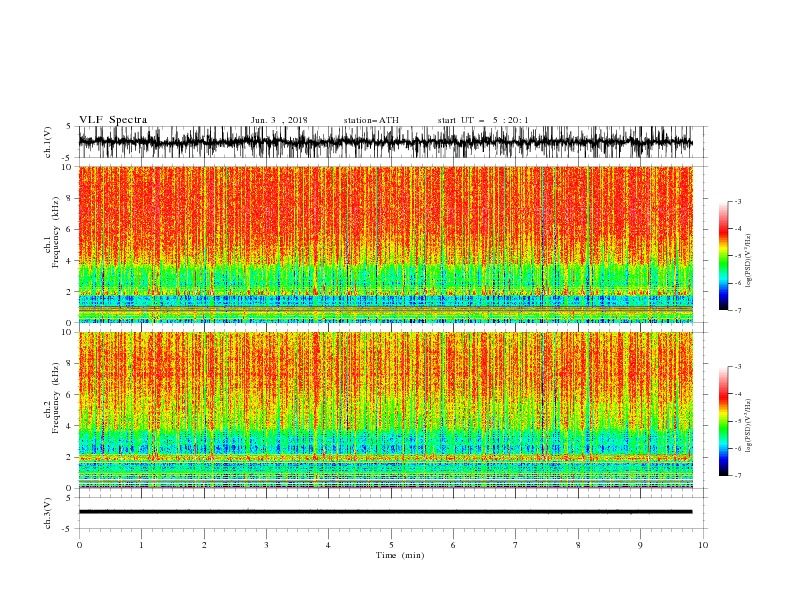Select the date text "Jun. 3 , 2018"
This screenshot has width=792, height=612.
point(279,120)
